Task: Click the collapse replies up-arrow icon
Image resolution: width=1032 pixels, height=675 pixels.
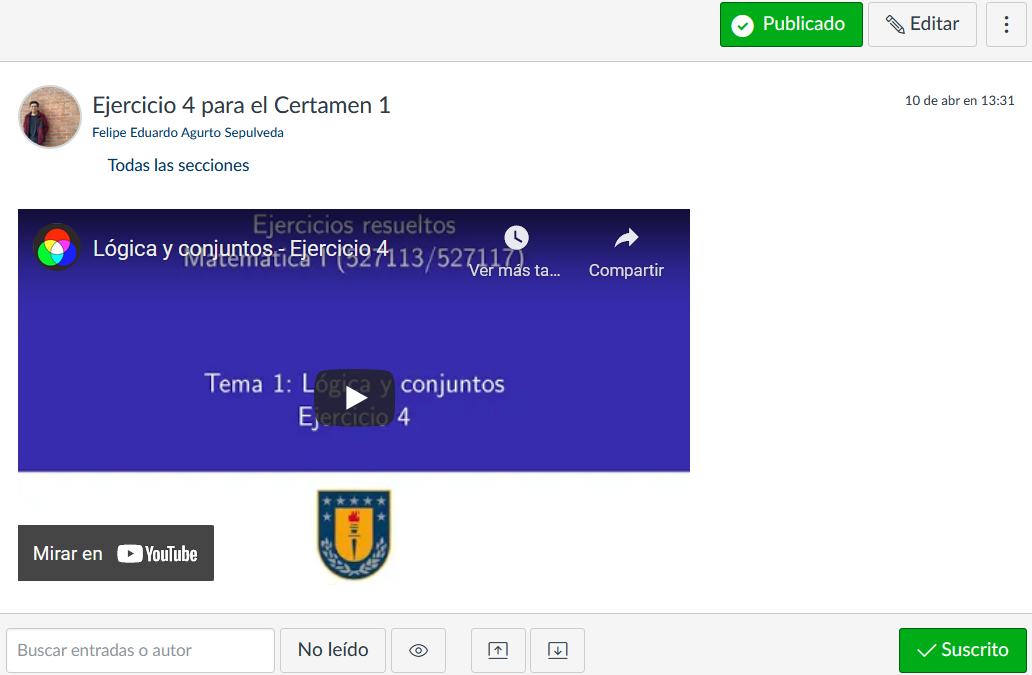Action: coord(498,650)
